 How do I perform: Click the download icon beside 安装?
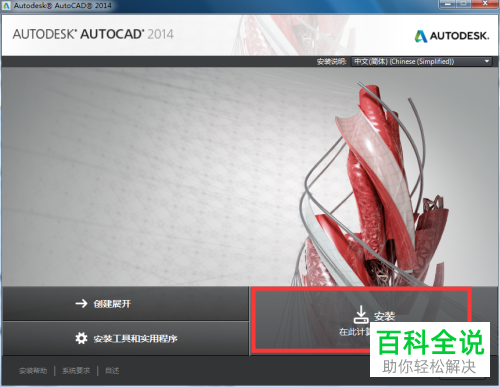pyautogui.click(x=361, y=315)
